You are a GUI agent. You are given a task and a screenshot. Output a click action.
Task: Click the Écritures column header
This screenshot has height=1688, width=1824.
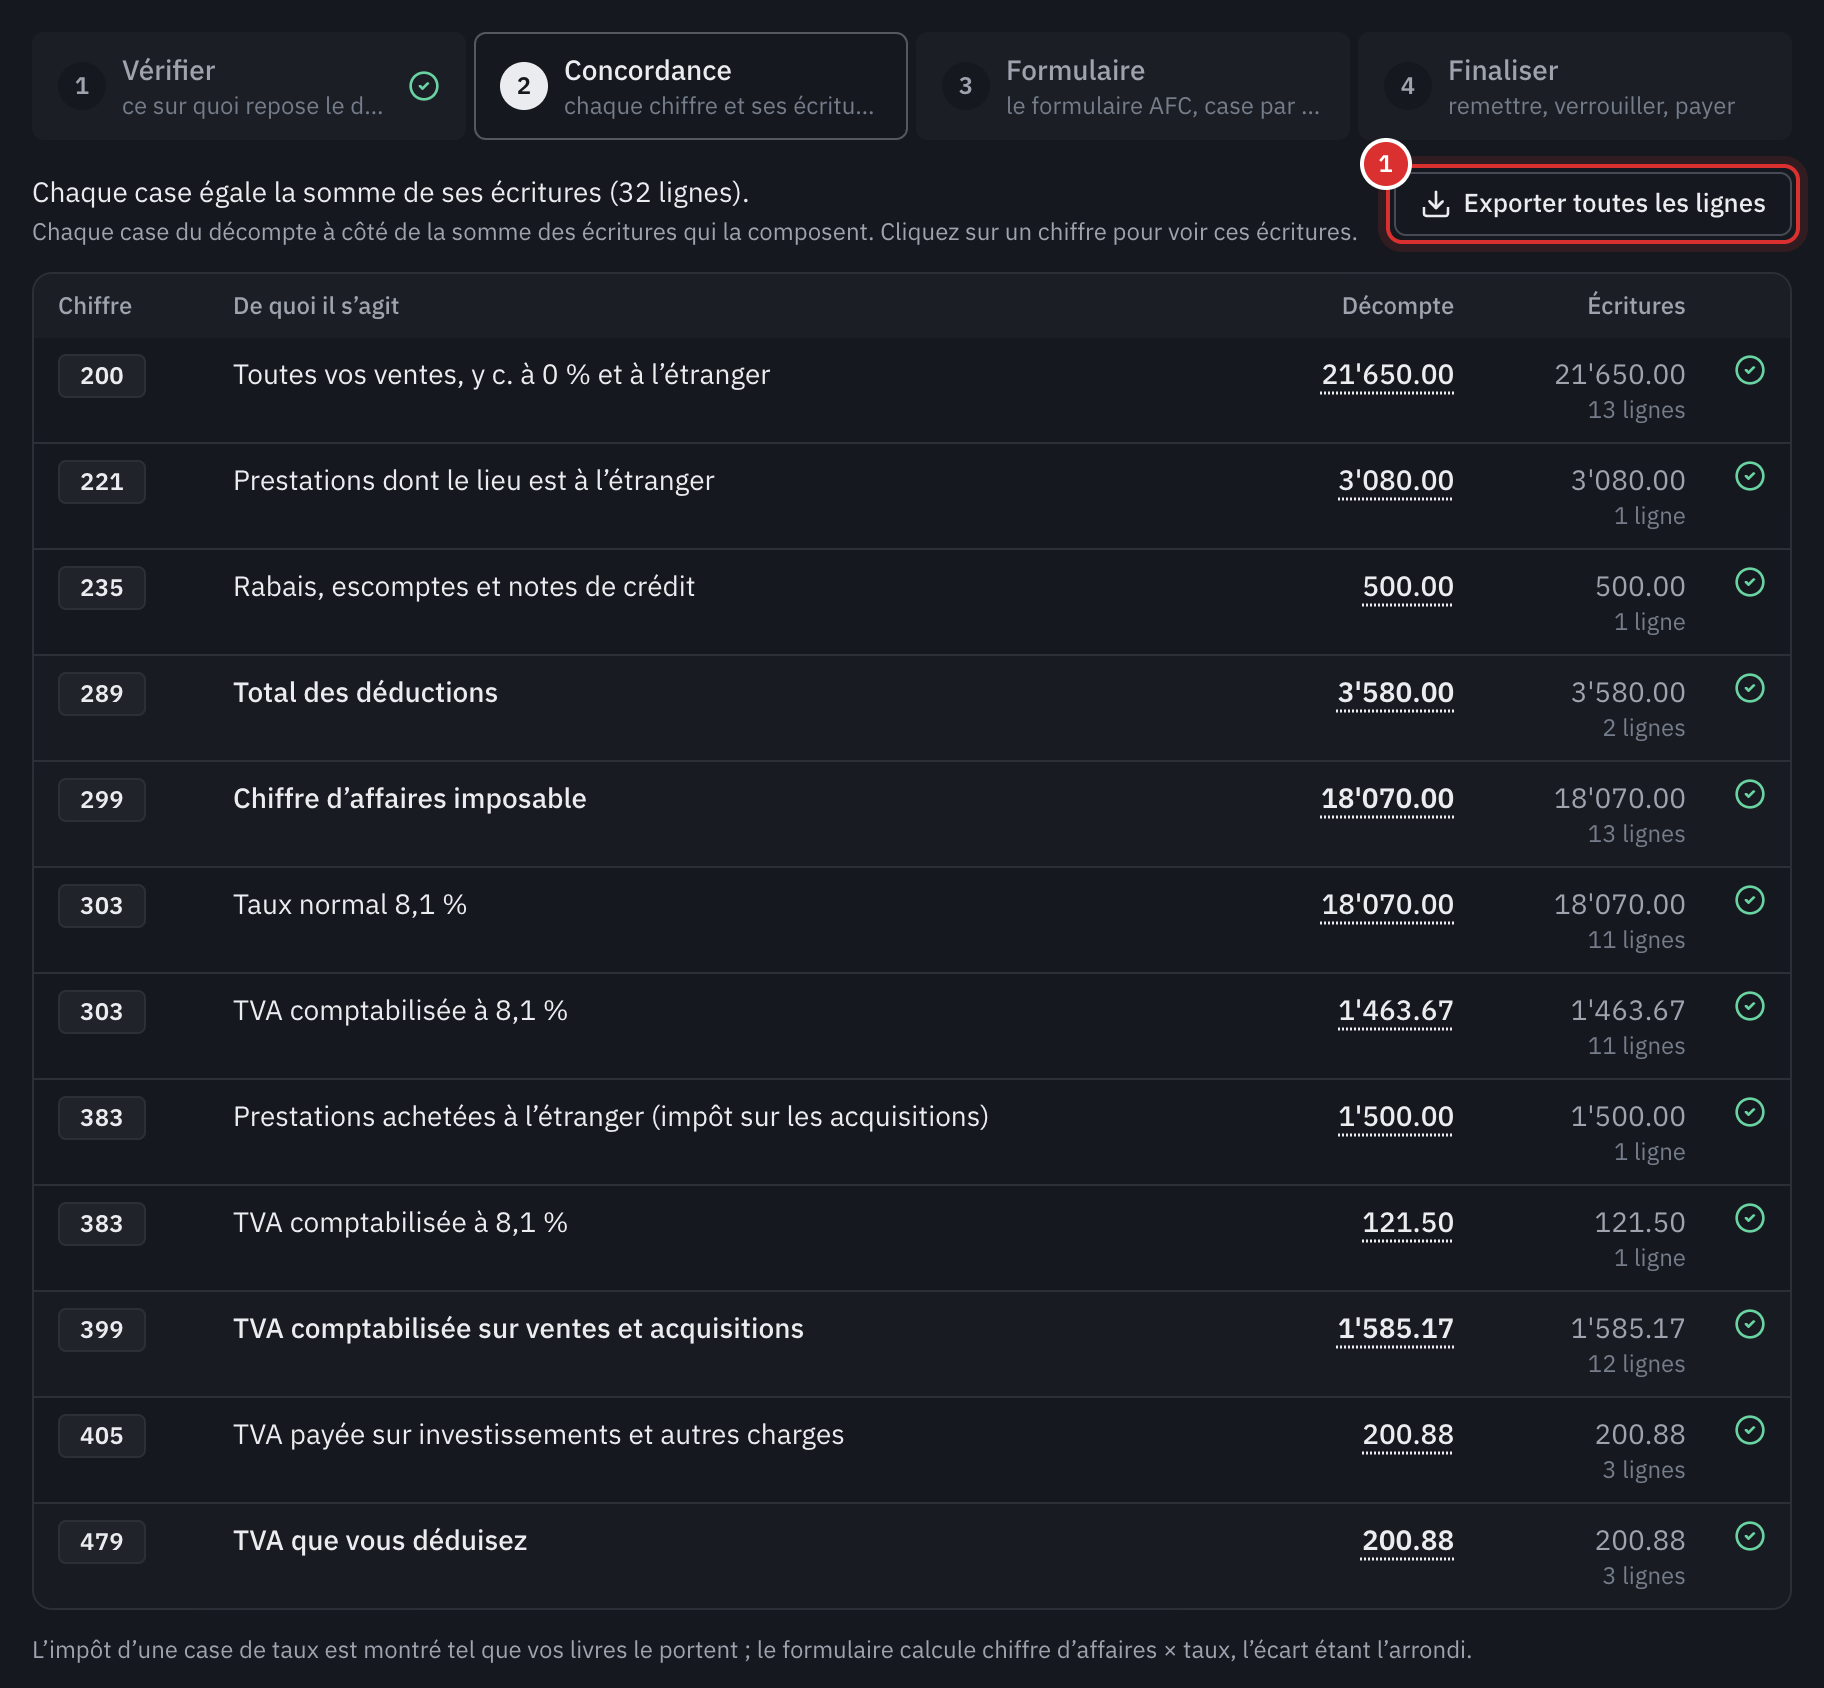1636,306
